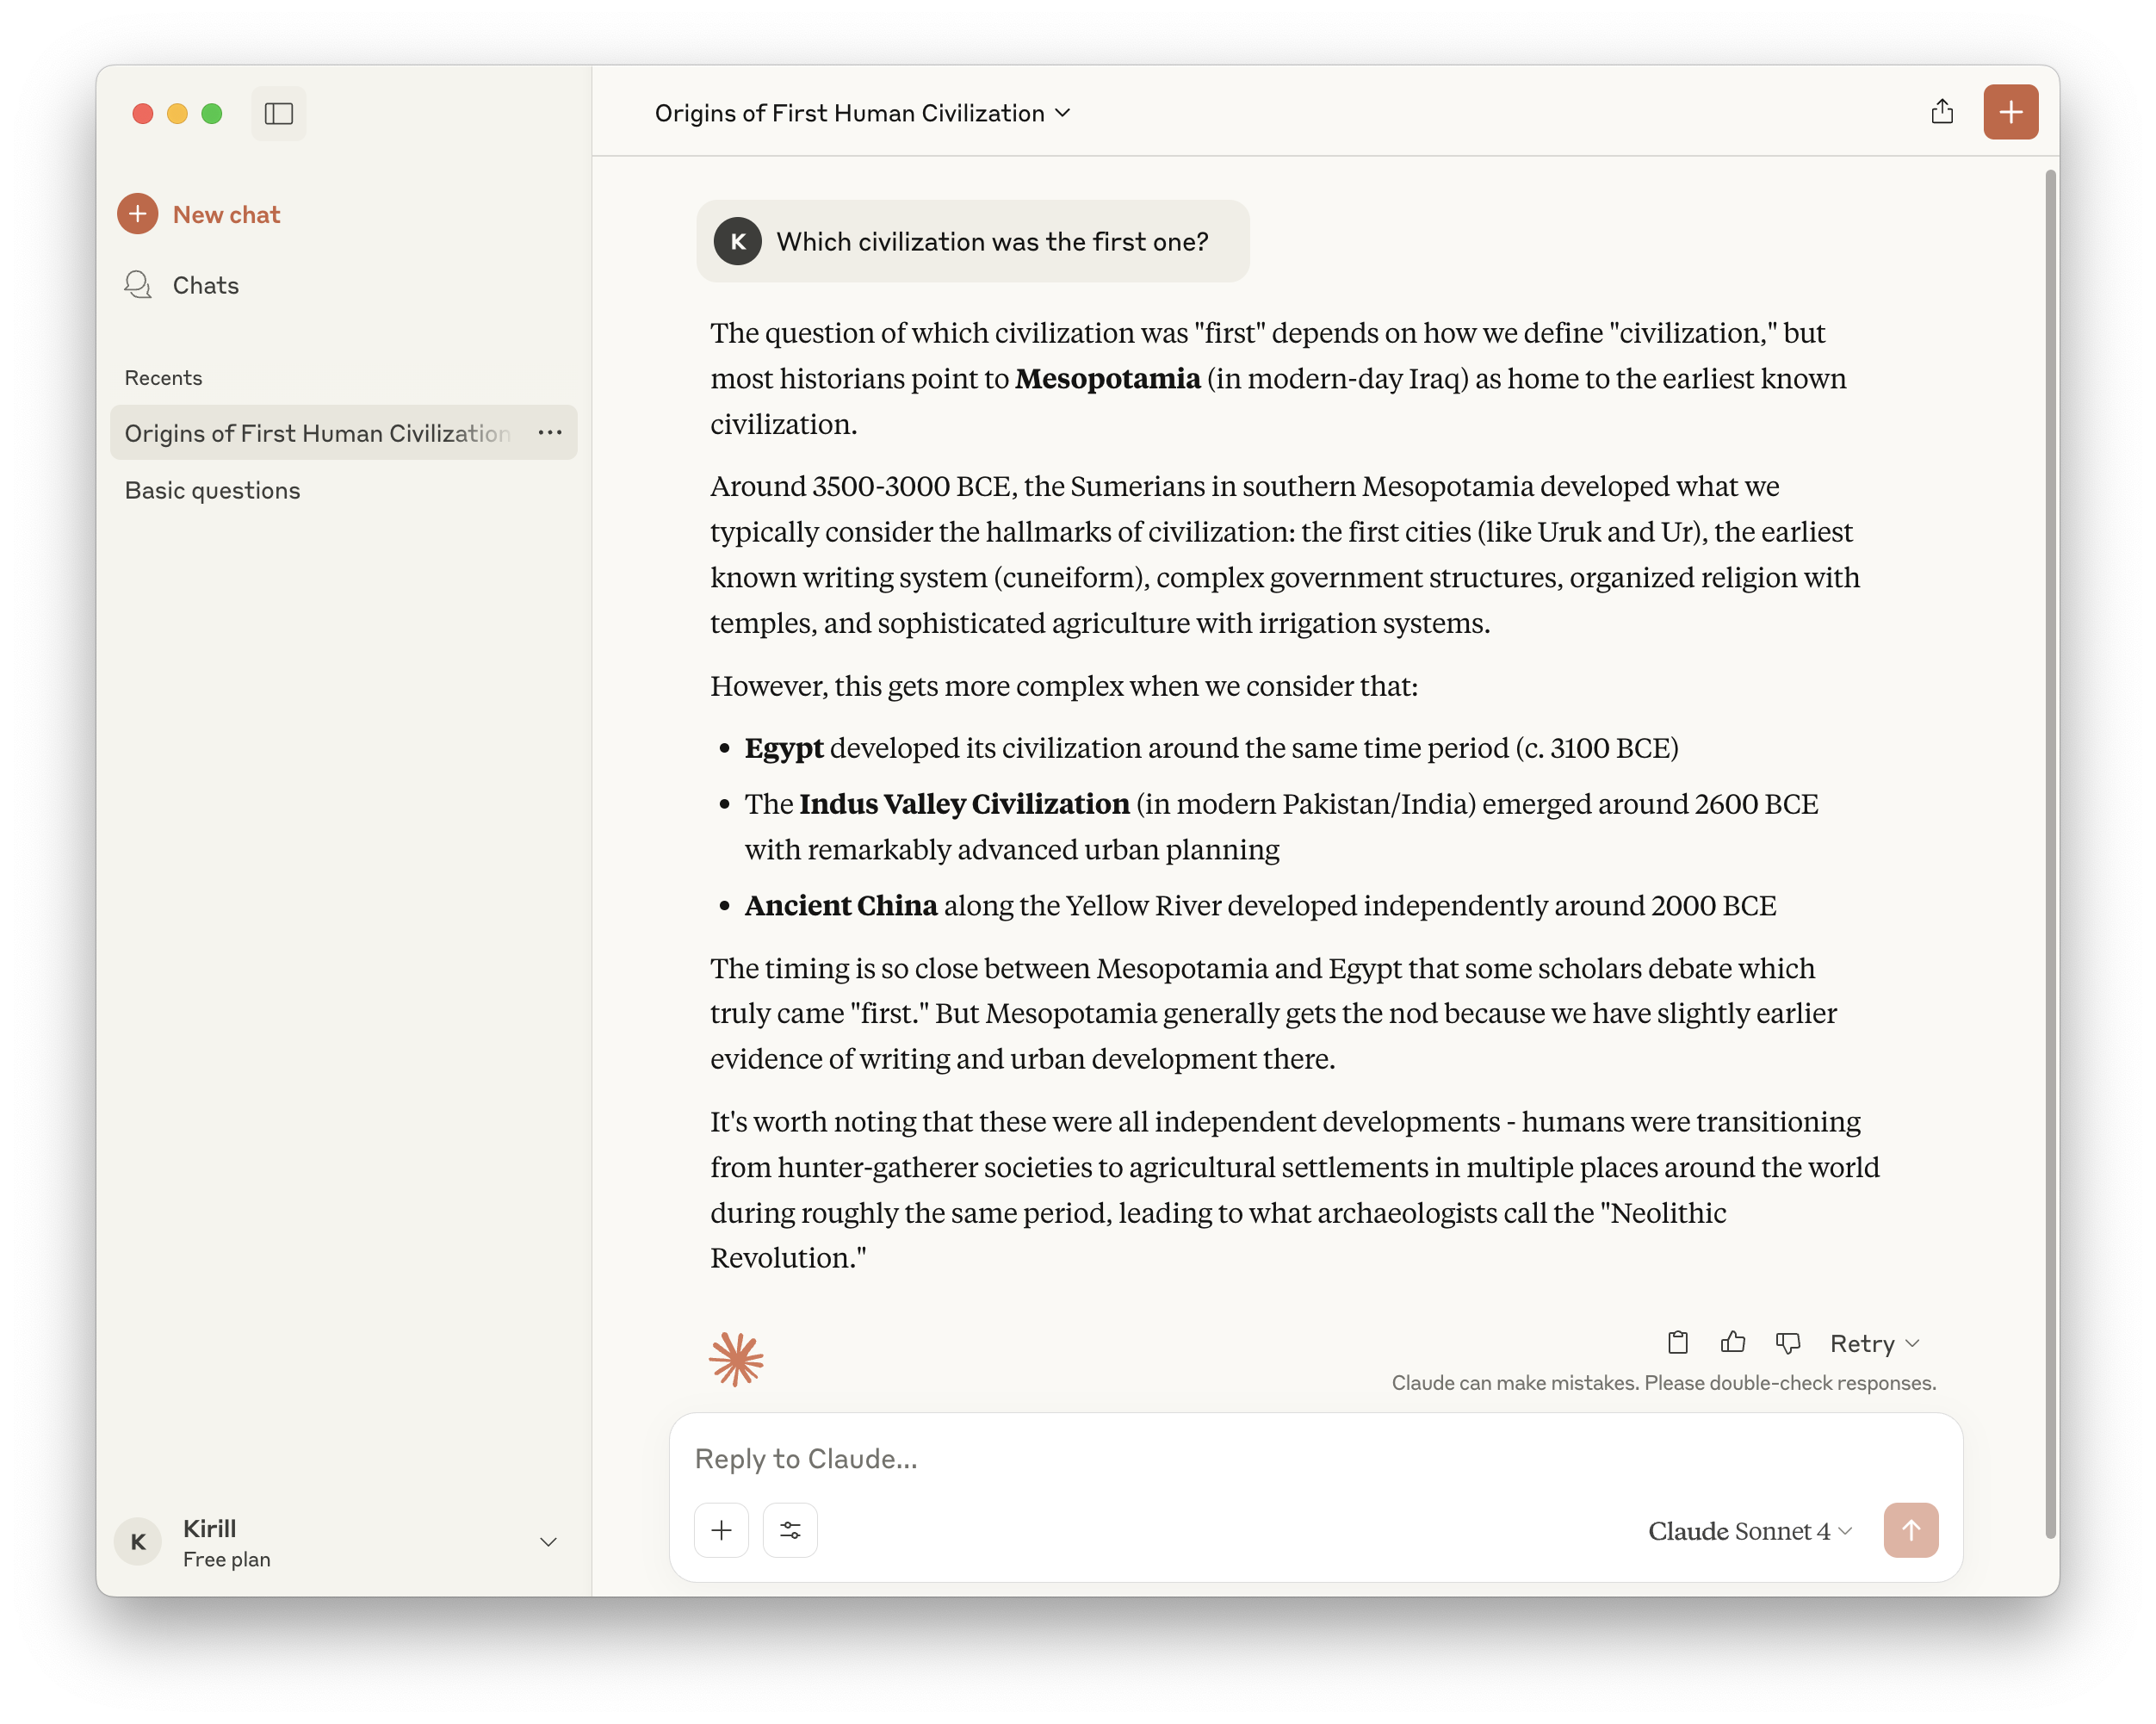Open the Claude Sonnet 4 model selector
Screen dimensions: 2156x1724
click(1750, 1530)
